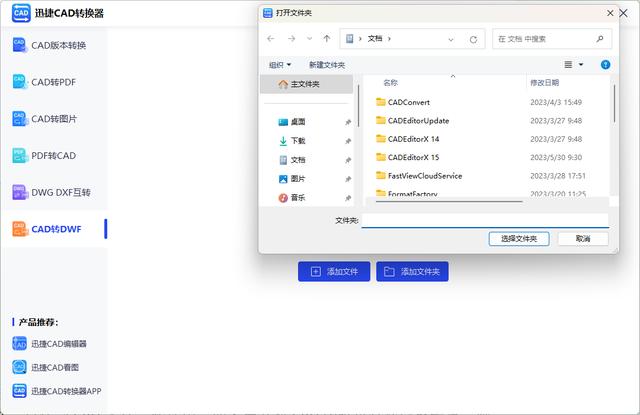Click the navigation pane vertical scrollbar

tap(358, 105)
